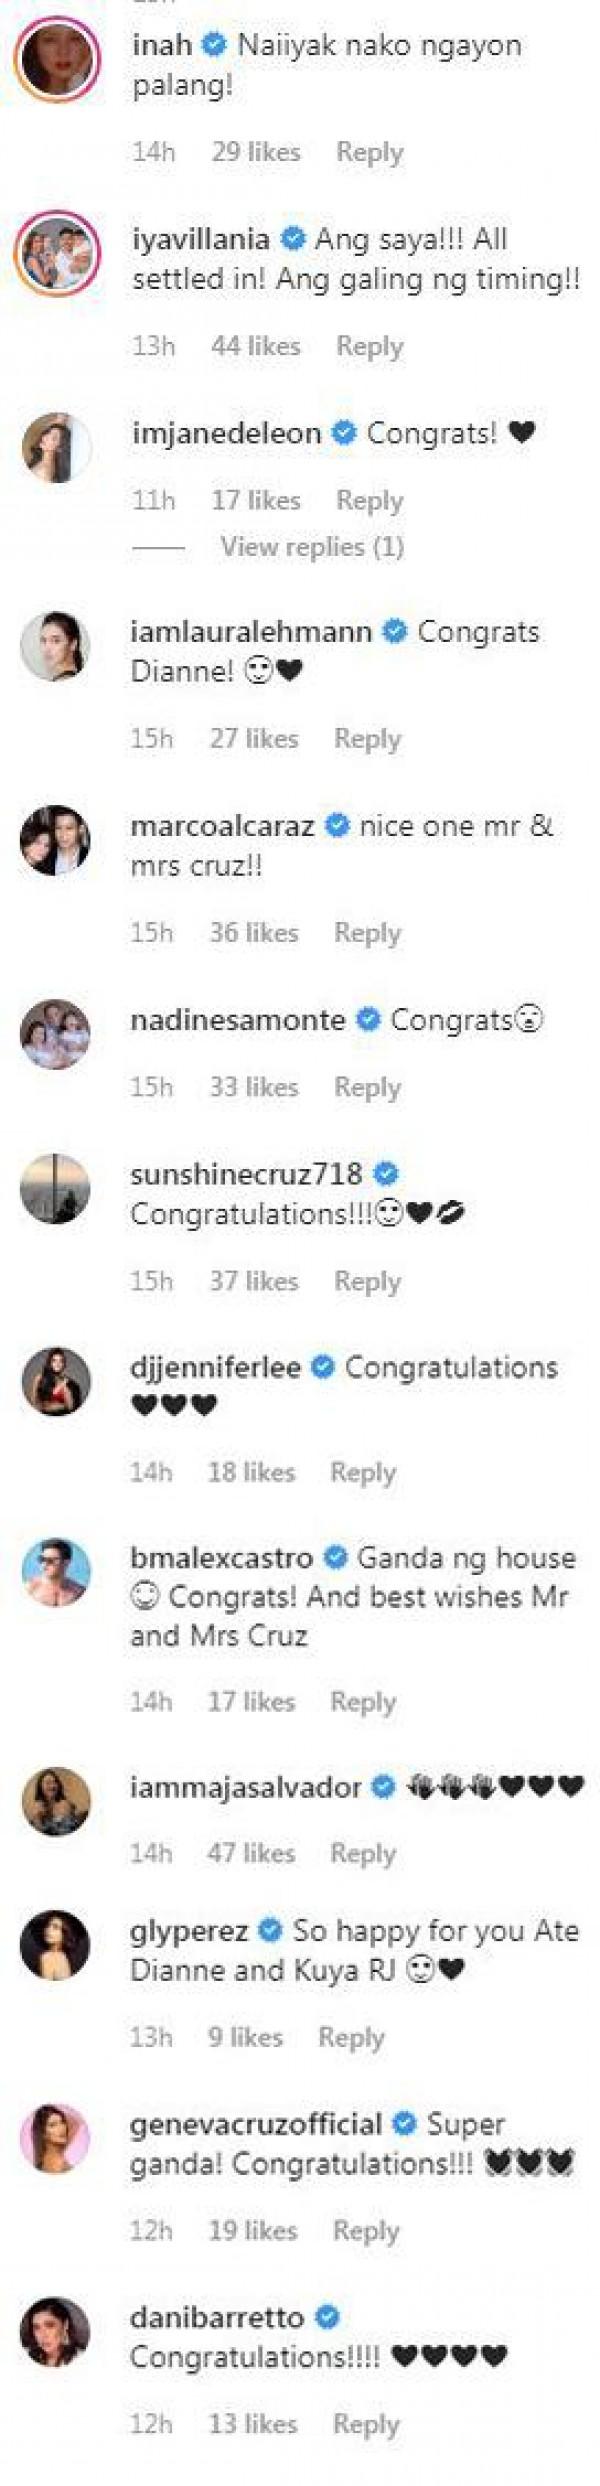Open bmalexcastro's profile picture
The width and height of the screenshot is (600, 2486).
coord(56,1571)
